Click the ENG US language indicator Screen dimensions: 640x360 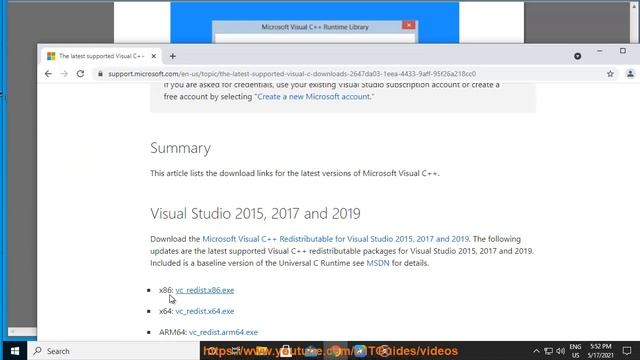[x=576, y=351]
